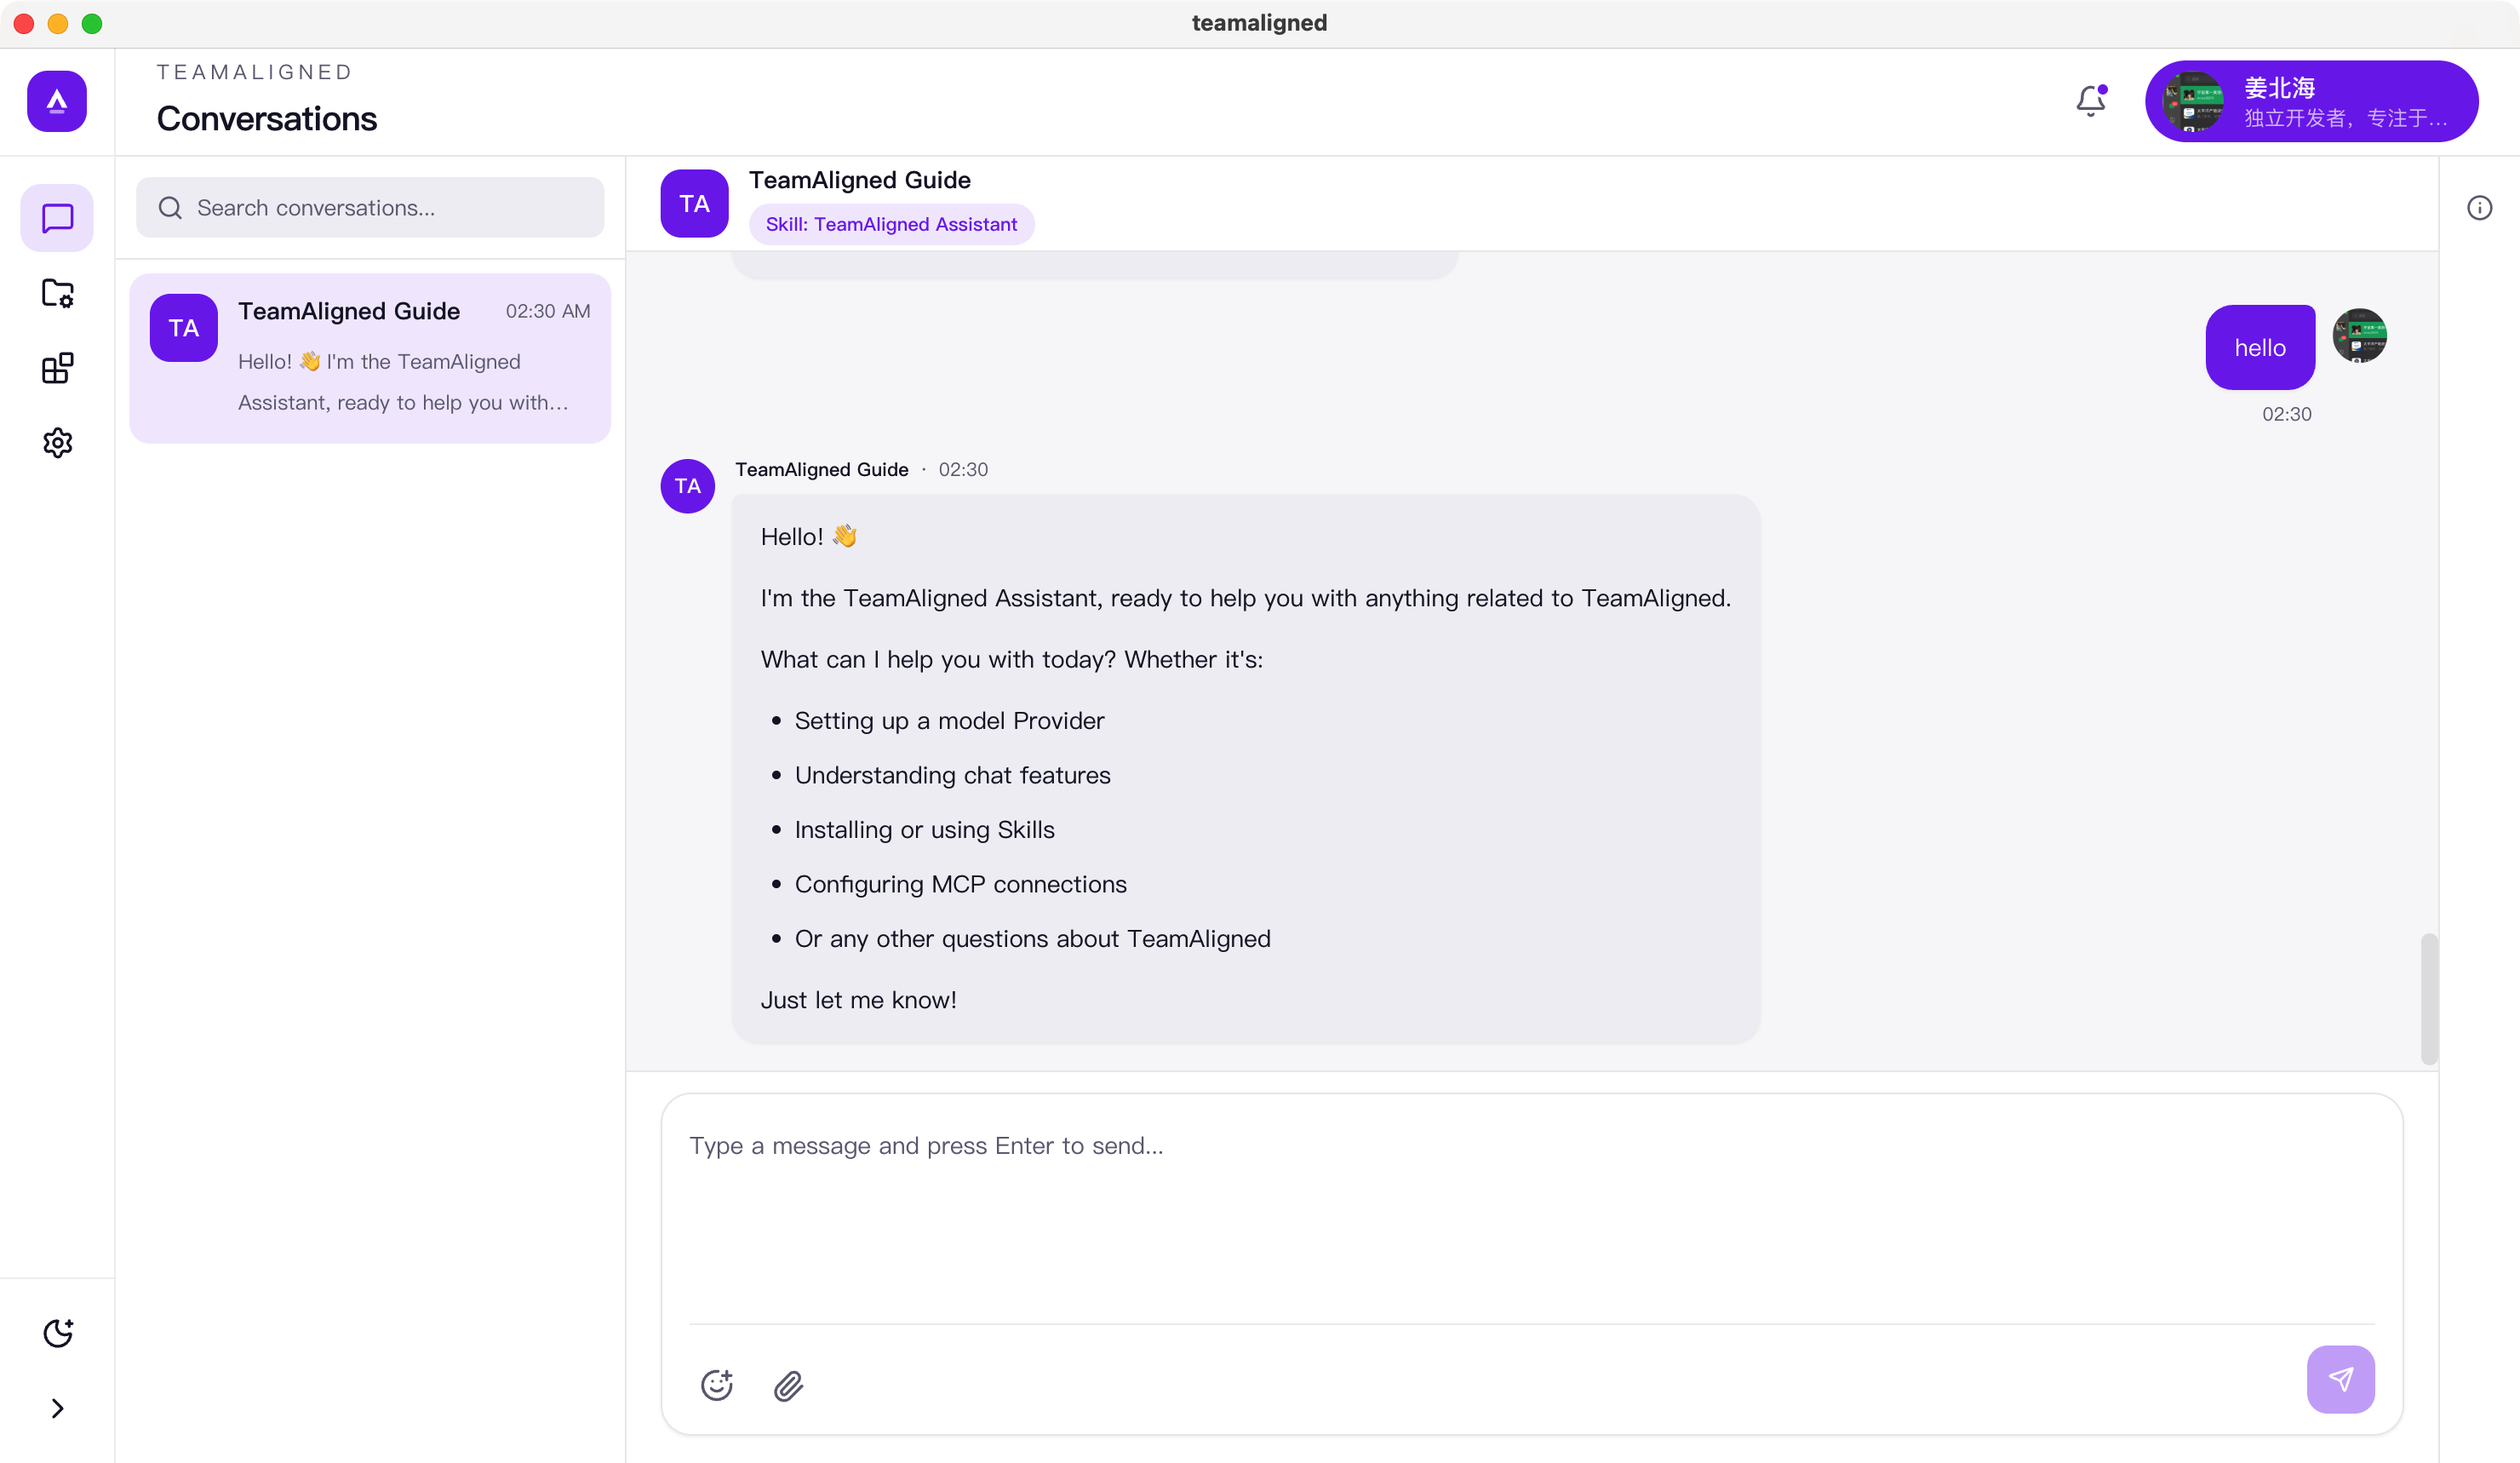This screenshot has width=2520, height=1463.
Task: Open the Skills/plugins grid sidebar icon
Action: tap(57, 368)
